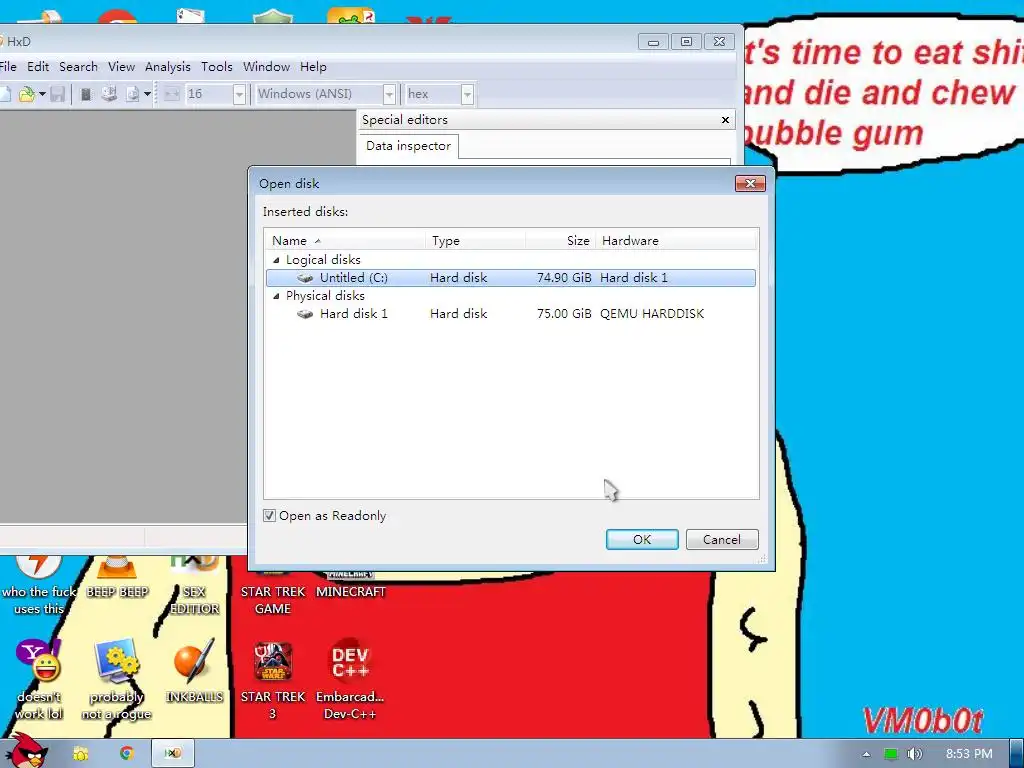Open the bytes-per-row dropdown showing 16
Screen dimensions: 1024x768
tap(239, 94)
